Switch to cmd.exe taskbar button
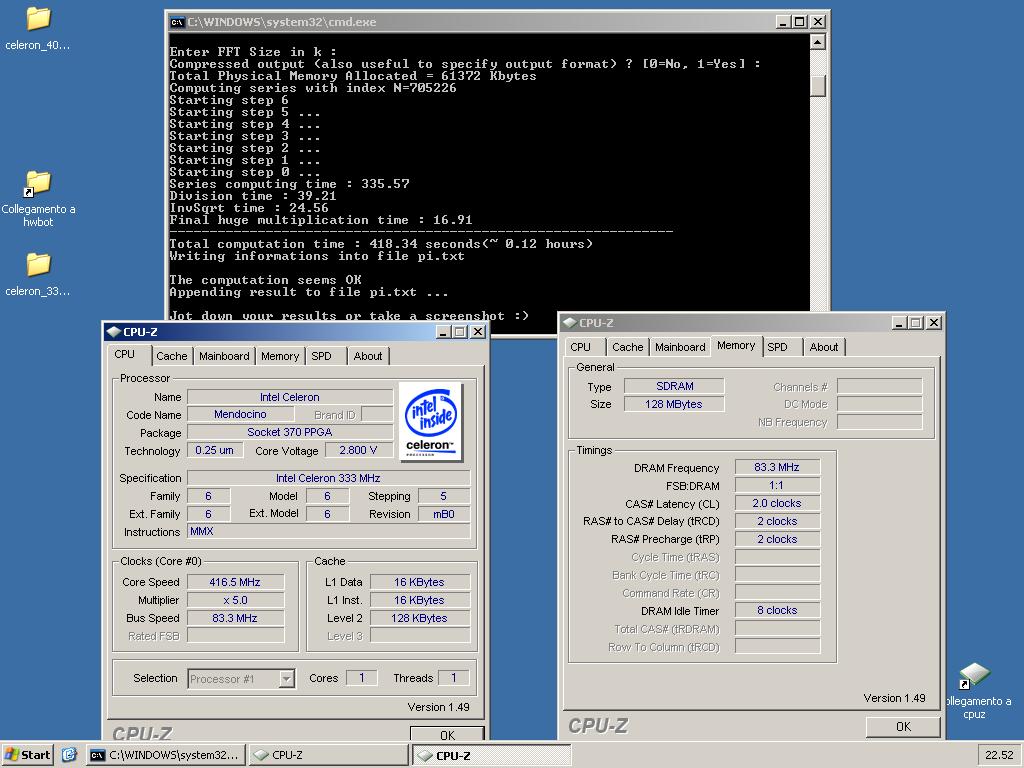The height and width of the screenshot is (768, 1024). 166,755
